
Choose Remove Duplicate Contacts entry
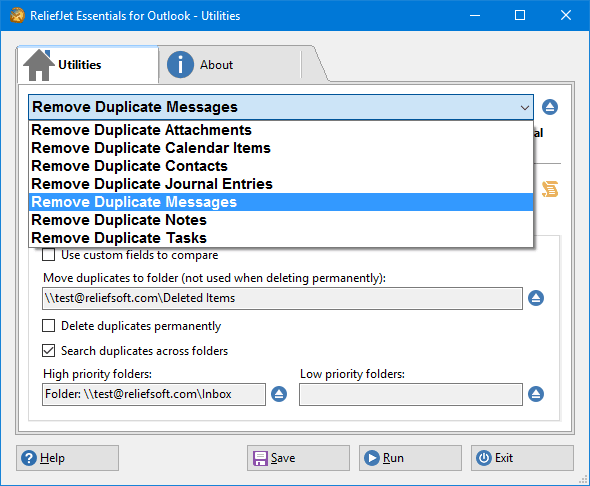(281, 166)
